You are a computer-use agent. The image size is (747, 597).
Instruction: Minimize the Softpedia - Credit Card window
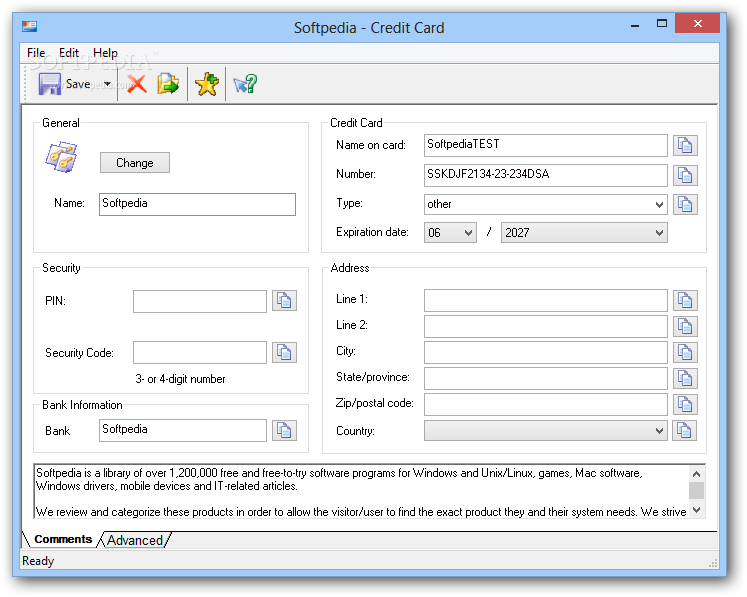tap(635, 24)
